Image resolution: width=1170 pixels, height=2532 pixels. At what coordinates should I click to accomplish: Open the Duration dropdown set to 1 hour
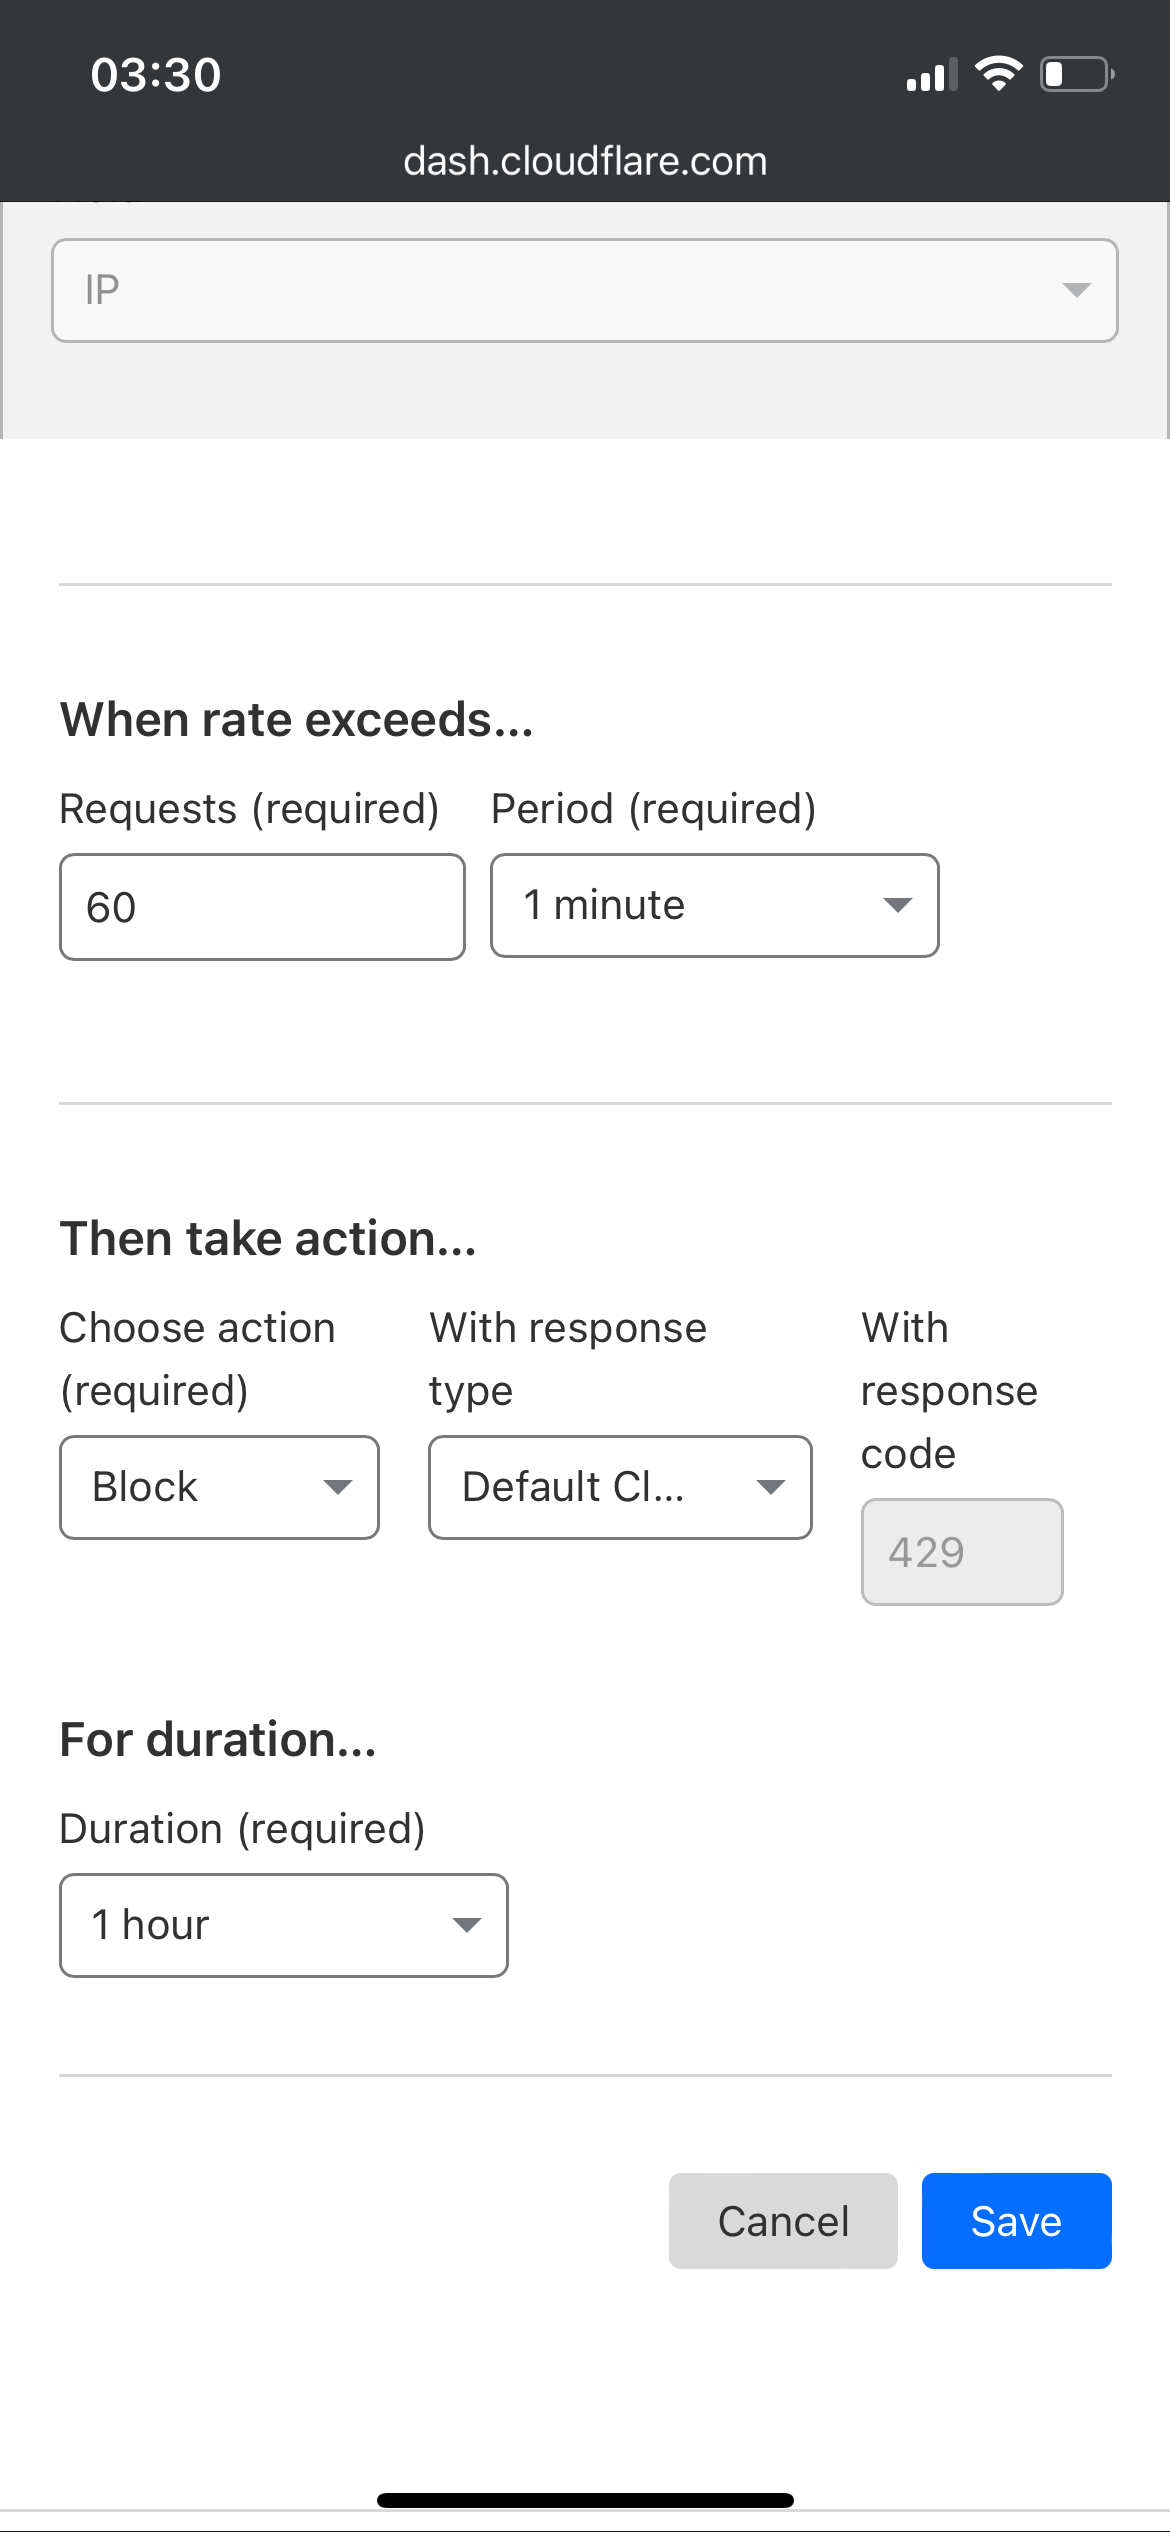click(x=284, y=1925)
